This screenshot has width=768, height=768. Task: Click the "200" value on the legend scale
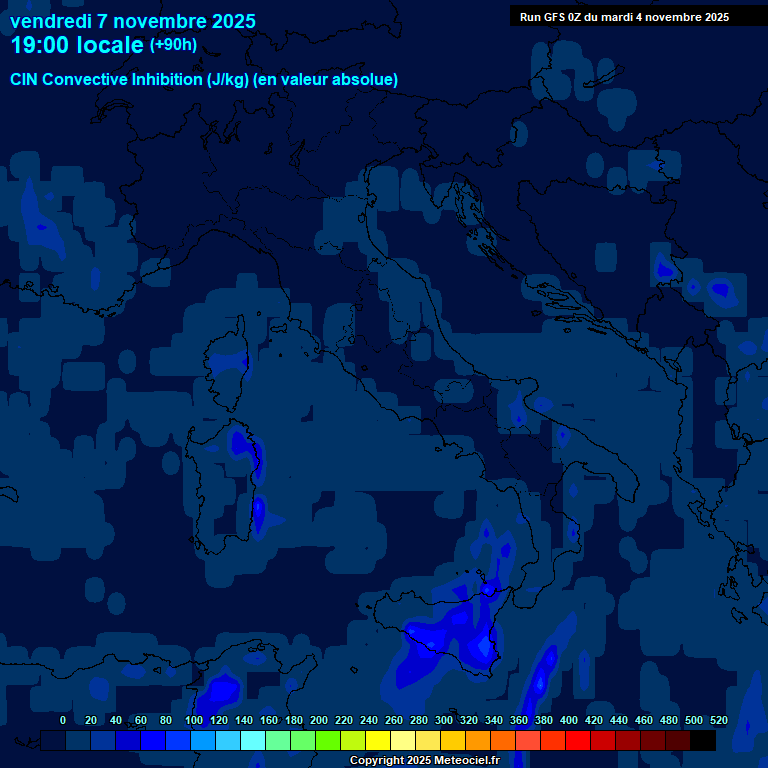[x=319, y=720]
